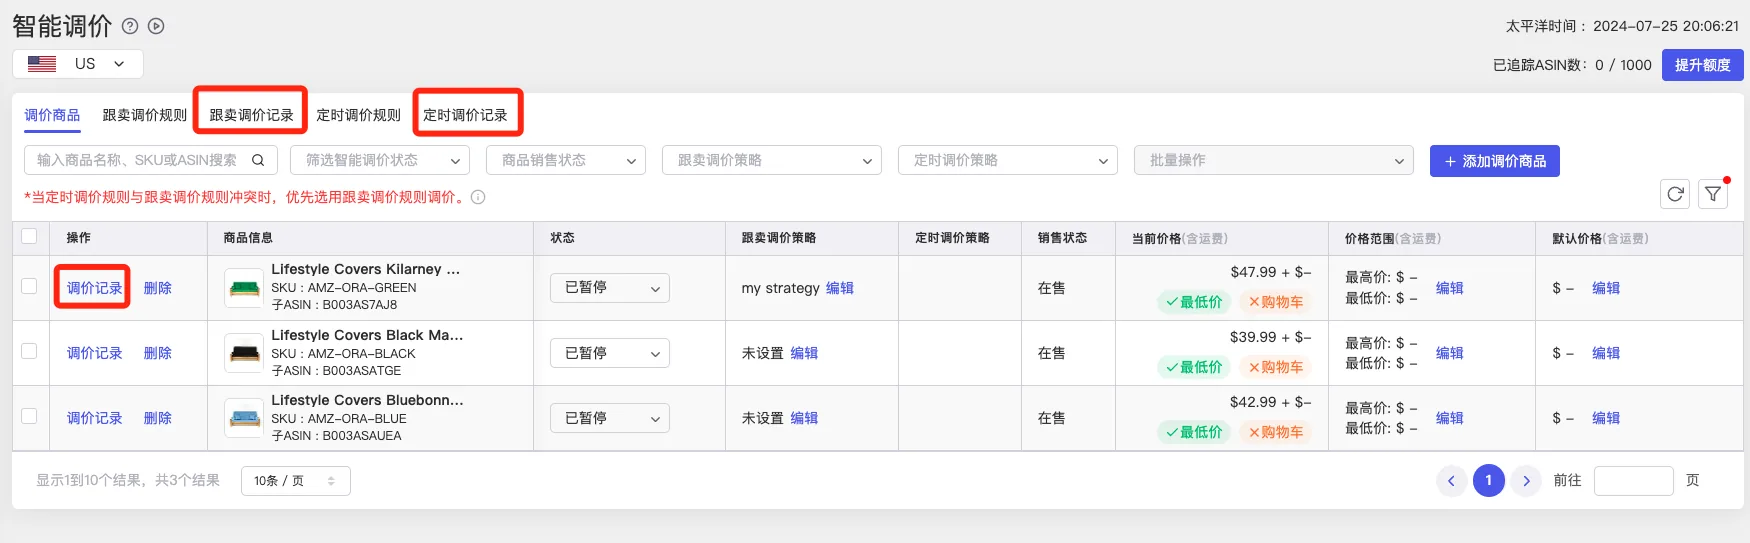Open the 批量操作 dropdown
This screenshot has height=543, width=1750.
[1274, 160]
